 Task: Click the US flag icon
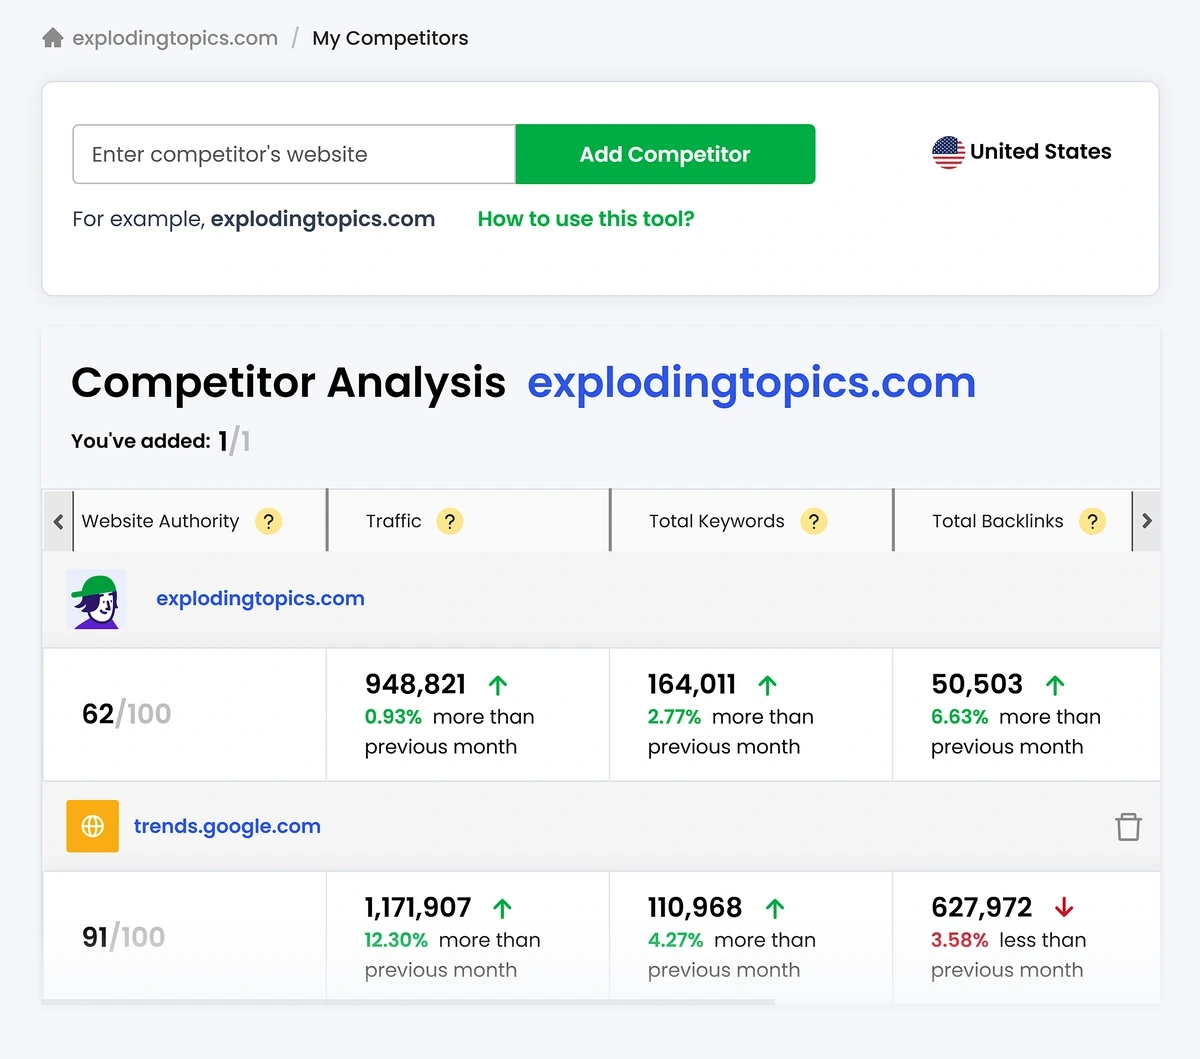tap(948, 152)
